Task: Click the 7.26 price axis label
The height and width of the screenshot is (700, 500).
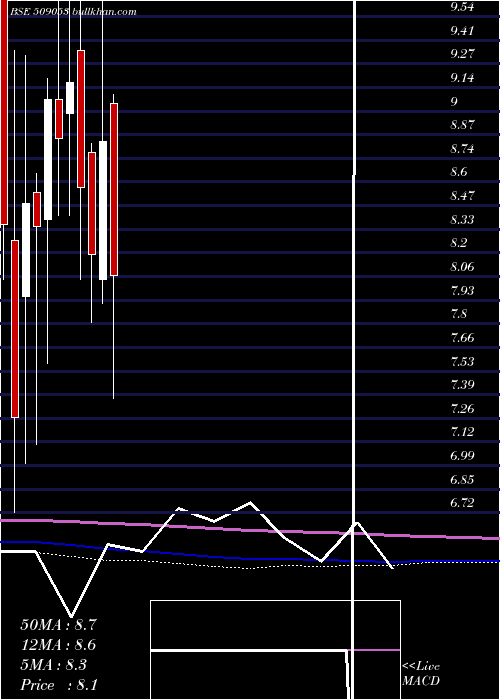Action: coord(462,408)
